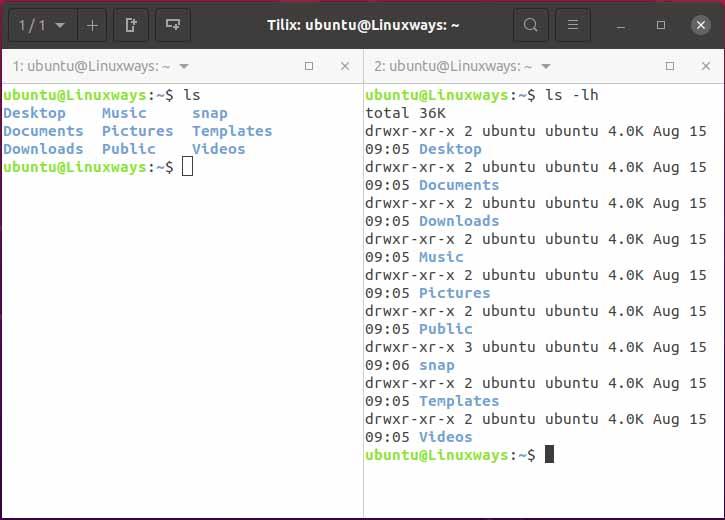Open the hamburger menu in Tilix header

pos(573,25)
